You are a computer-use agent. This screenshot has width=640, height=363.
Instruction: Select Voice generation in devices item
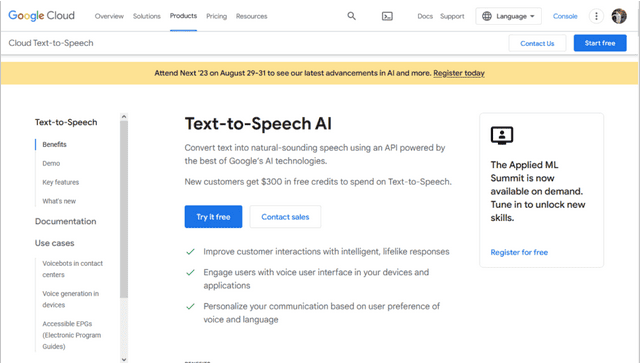71,299
